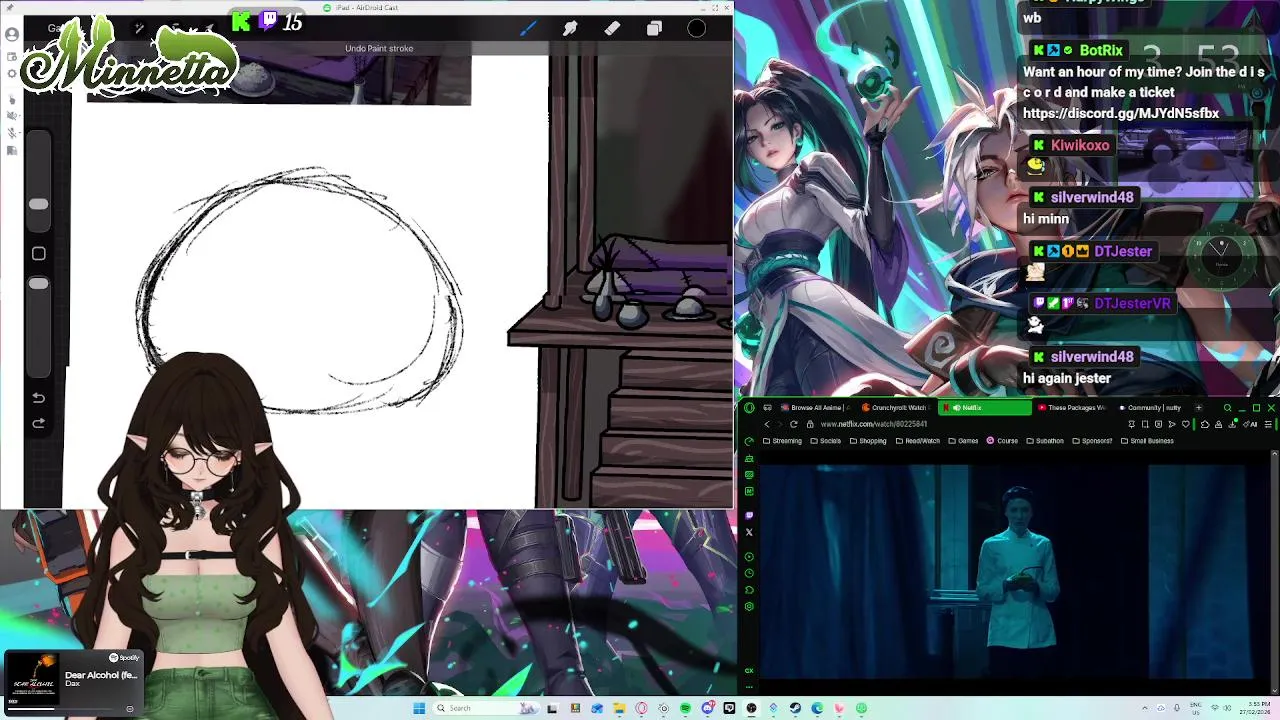
Task: Tap the Procreate redo arrow
Action: pyautogui.click(x=38, y=423)
